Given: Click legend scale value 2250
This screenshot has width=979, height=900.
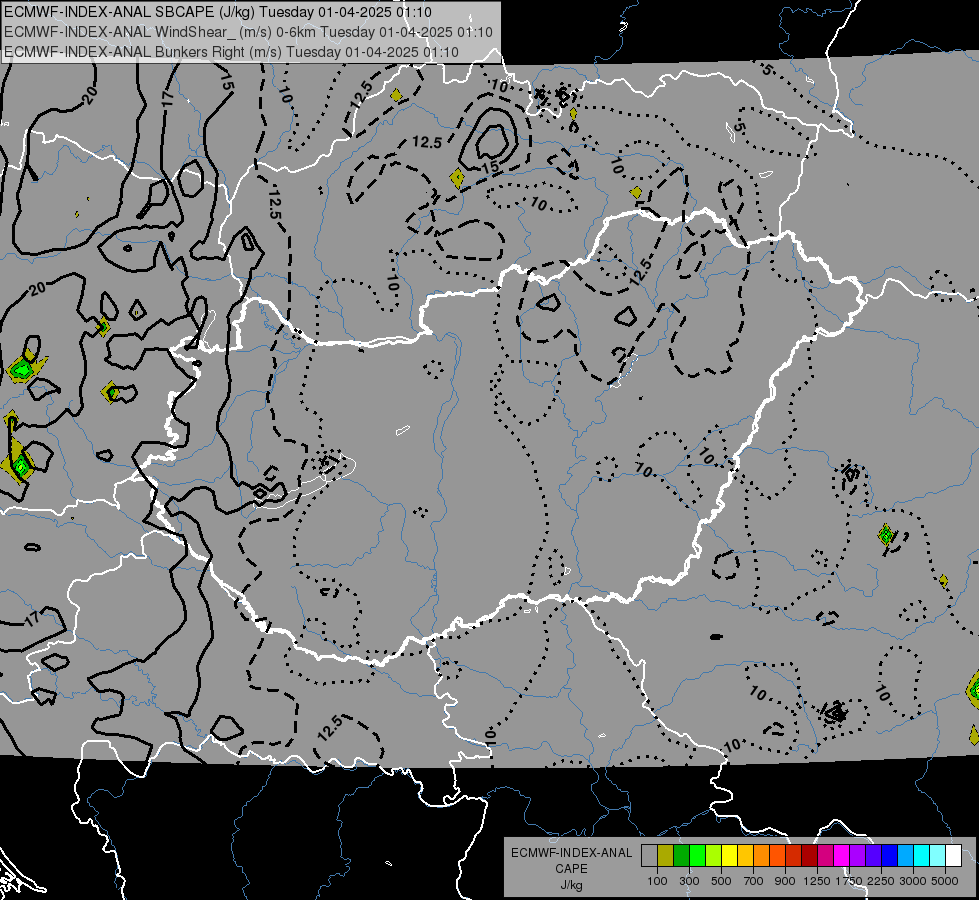Looking at the screenshot, I should (881, 881).
